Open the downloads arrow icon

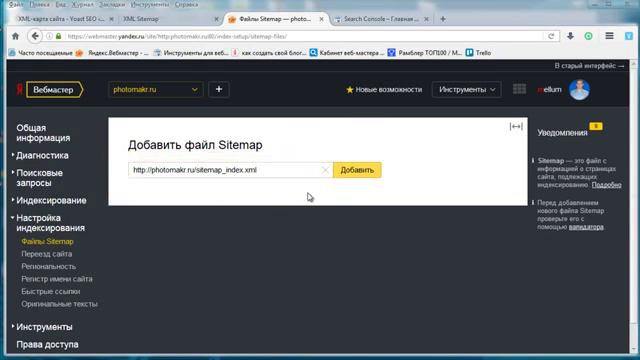(x=570, y=36)
